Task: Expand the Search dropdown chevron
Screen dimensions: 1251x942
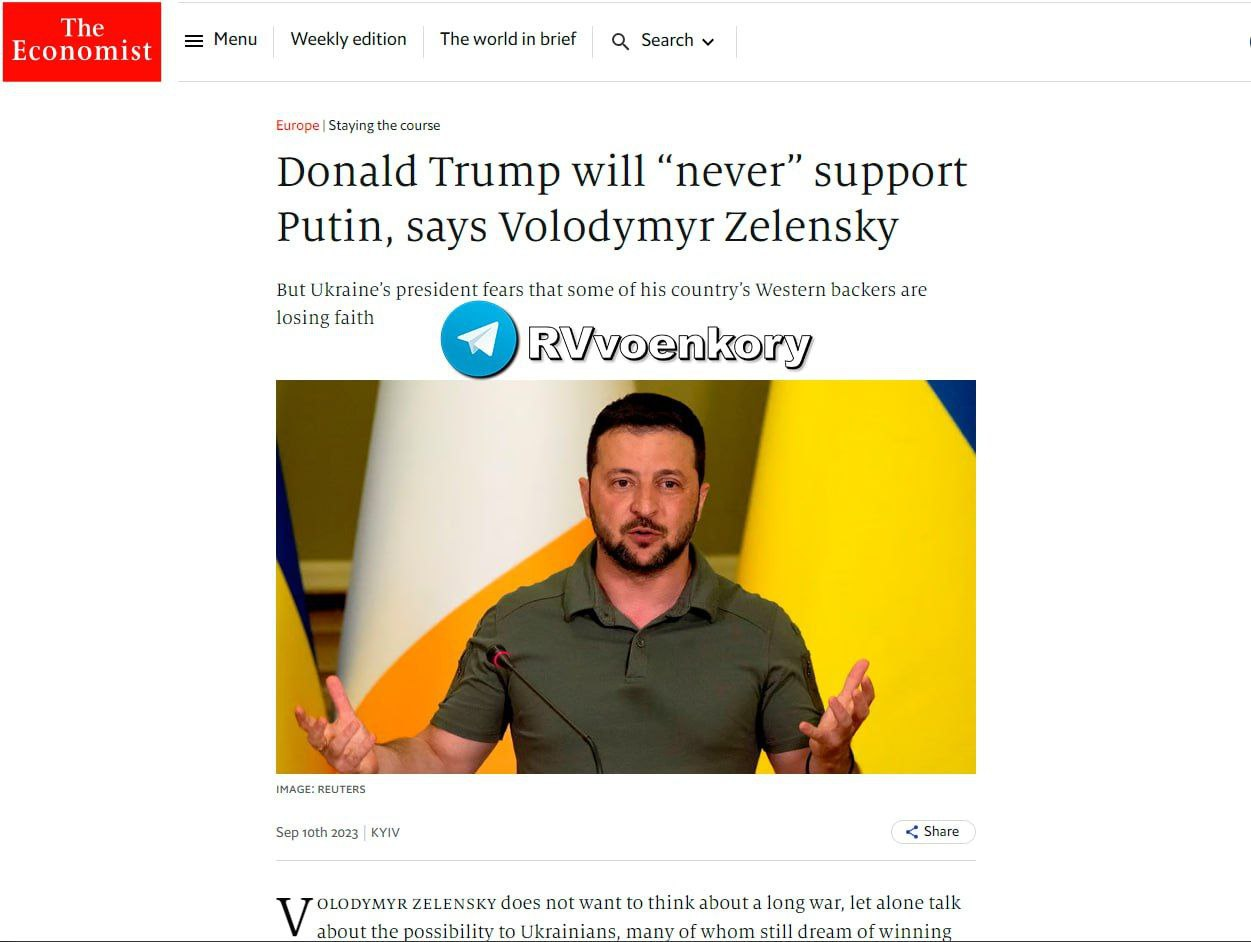Action: click(708, 42)
